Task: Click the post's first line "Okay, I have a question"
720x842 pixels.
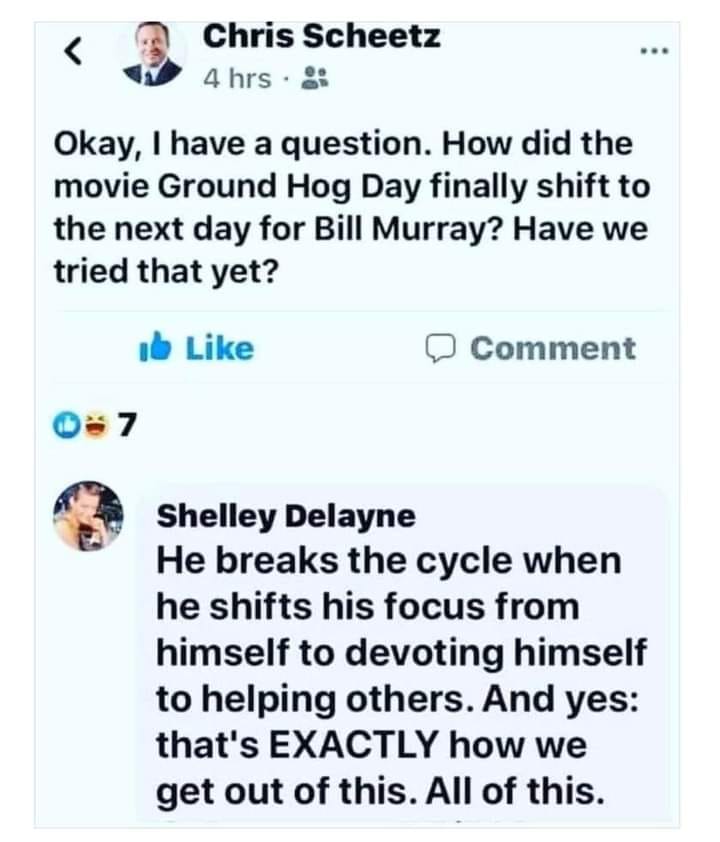Action: tap(243, 144)
